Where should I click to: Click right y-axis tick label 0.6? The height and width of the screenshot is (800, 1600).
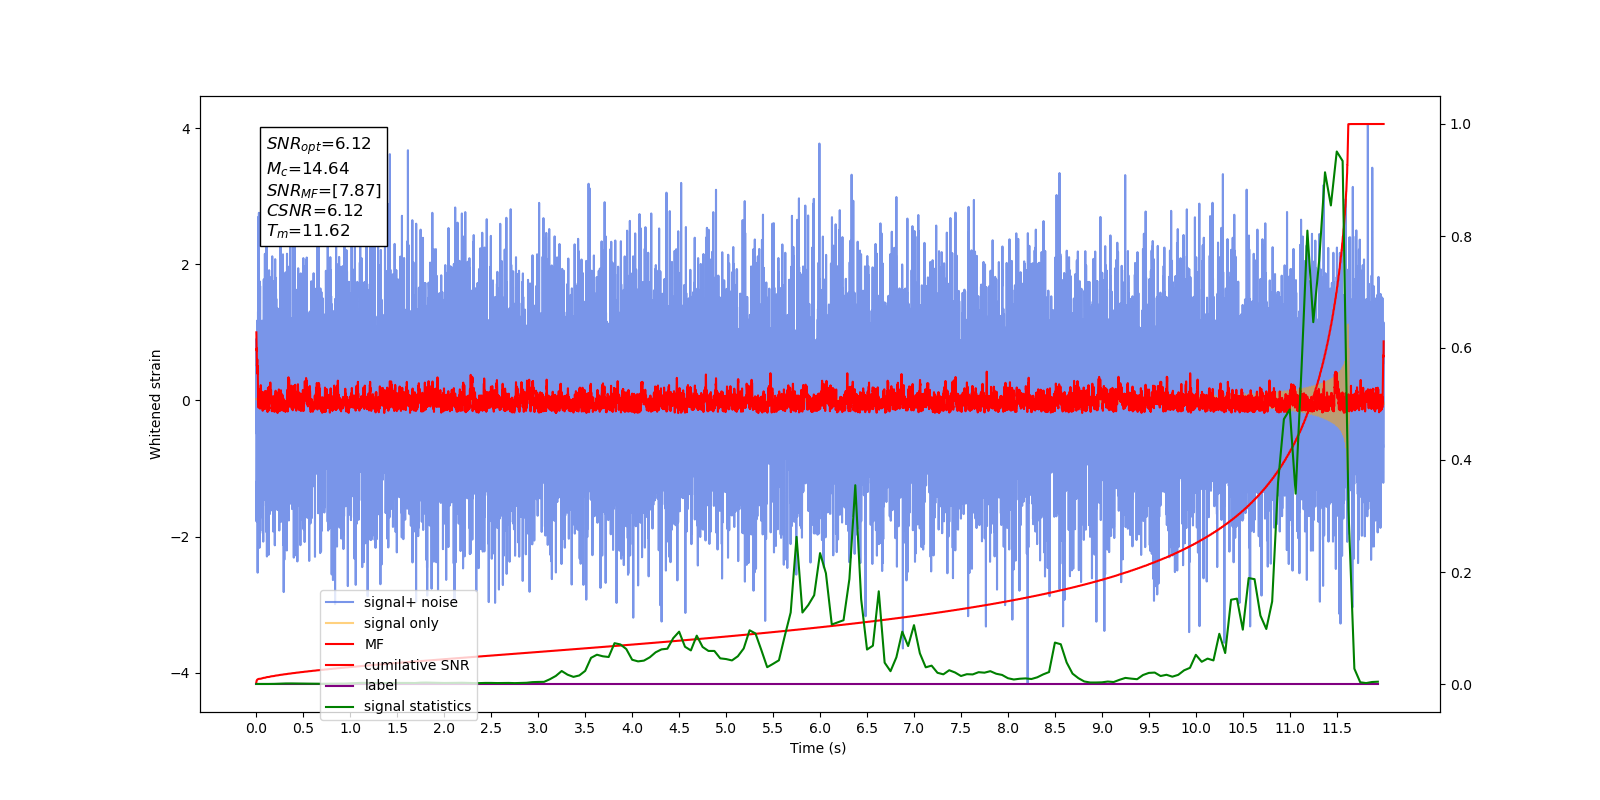pos(1461,348)
